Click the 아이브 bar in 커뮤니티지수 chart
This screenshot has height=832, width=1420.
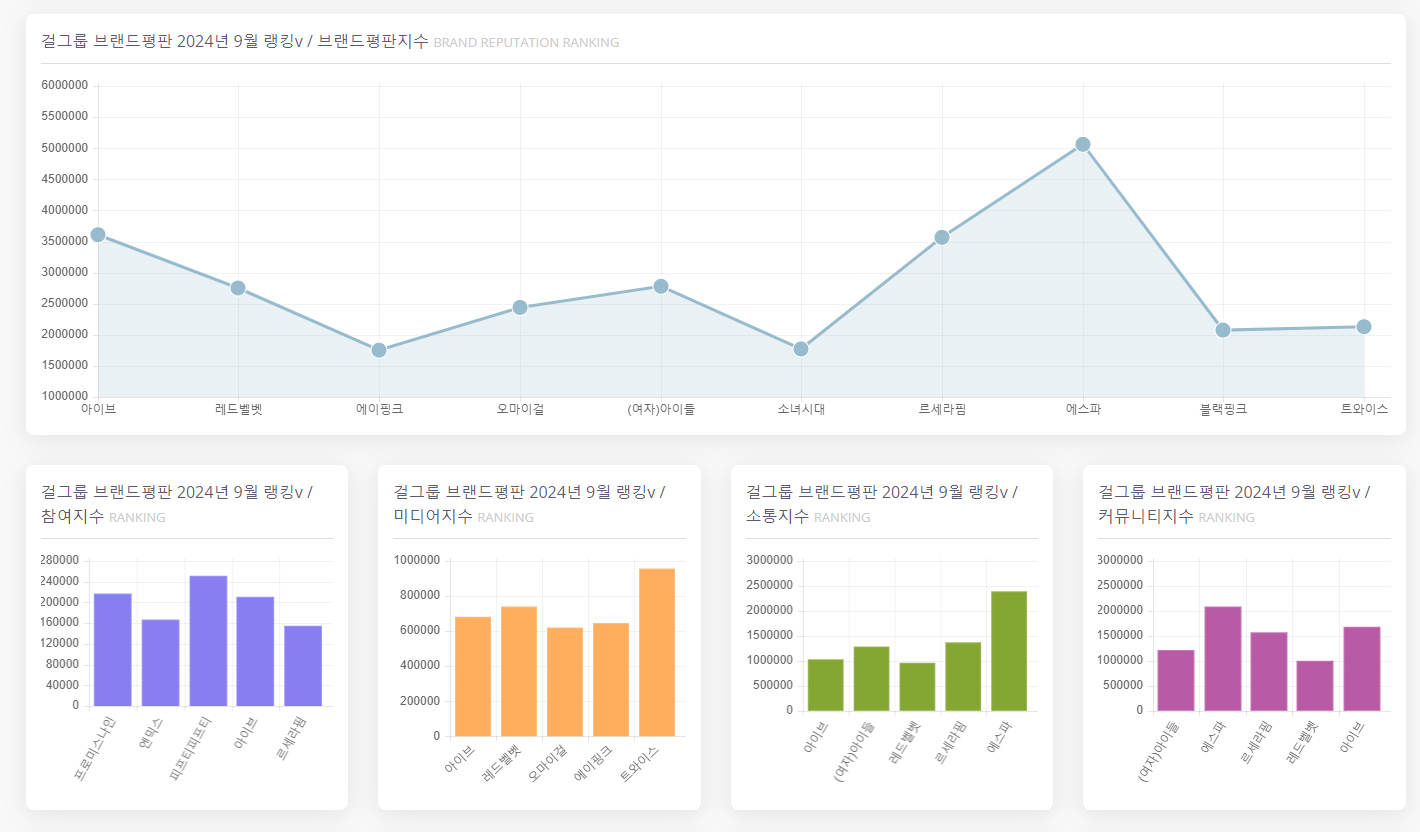click(x=1362, y=669)
